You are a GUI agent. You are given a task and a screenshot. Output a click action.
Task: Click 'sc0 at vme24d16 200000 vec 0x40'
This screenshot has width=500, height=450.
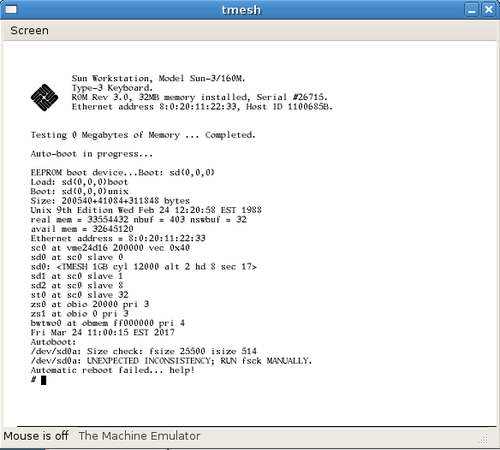[110, 248]
